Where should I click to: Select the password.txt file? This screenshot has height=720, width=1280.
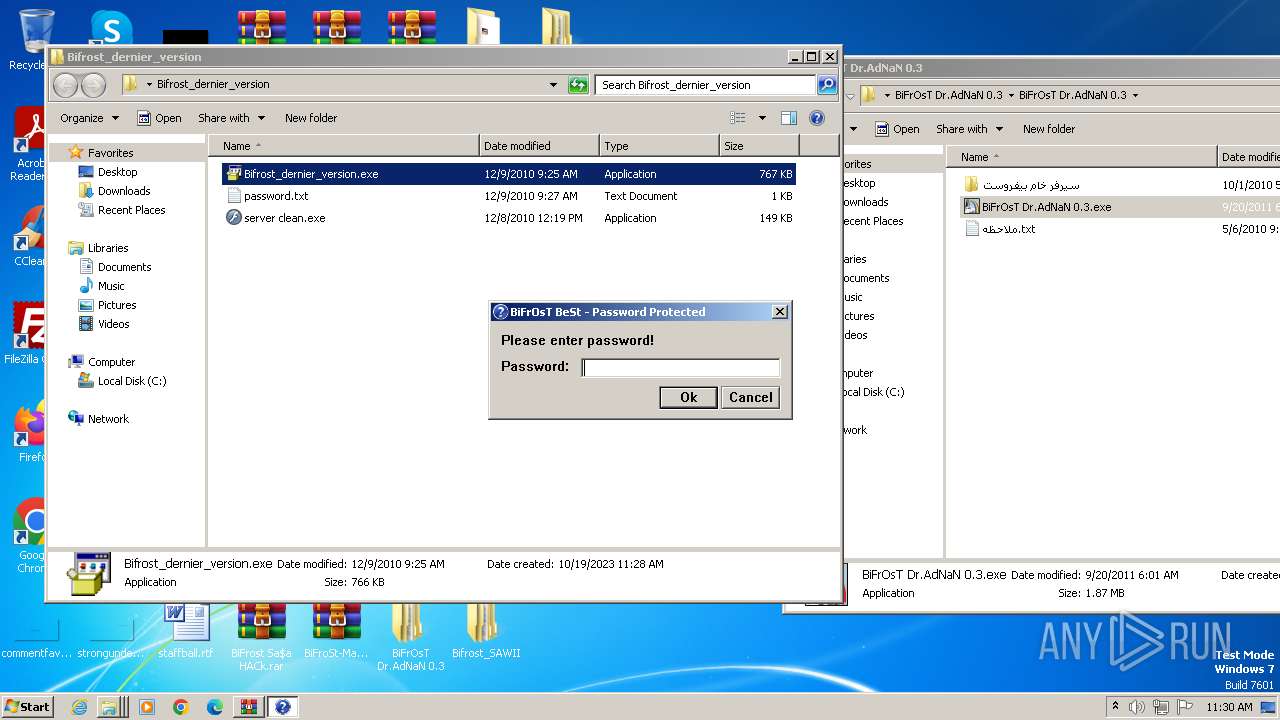coord(509,196)
